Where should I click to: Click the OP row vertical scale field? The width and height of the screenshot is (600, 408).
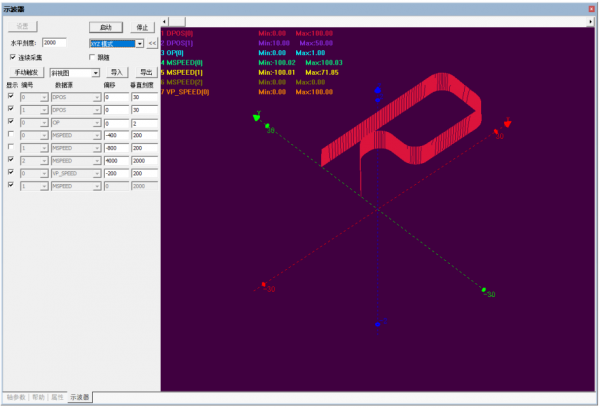[144, 121]
